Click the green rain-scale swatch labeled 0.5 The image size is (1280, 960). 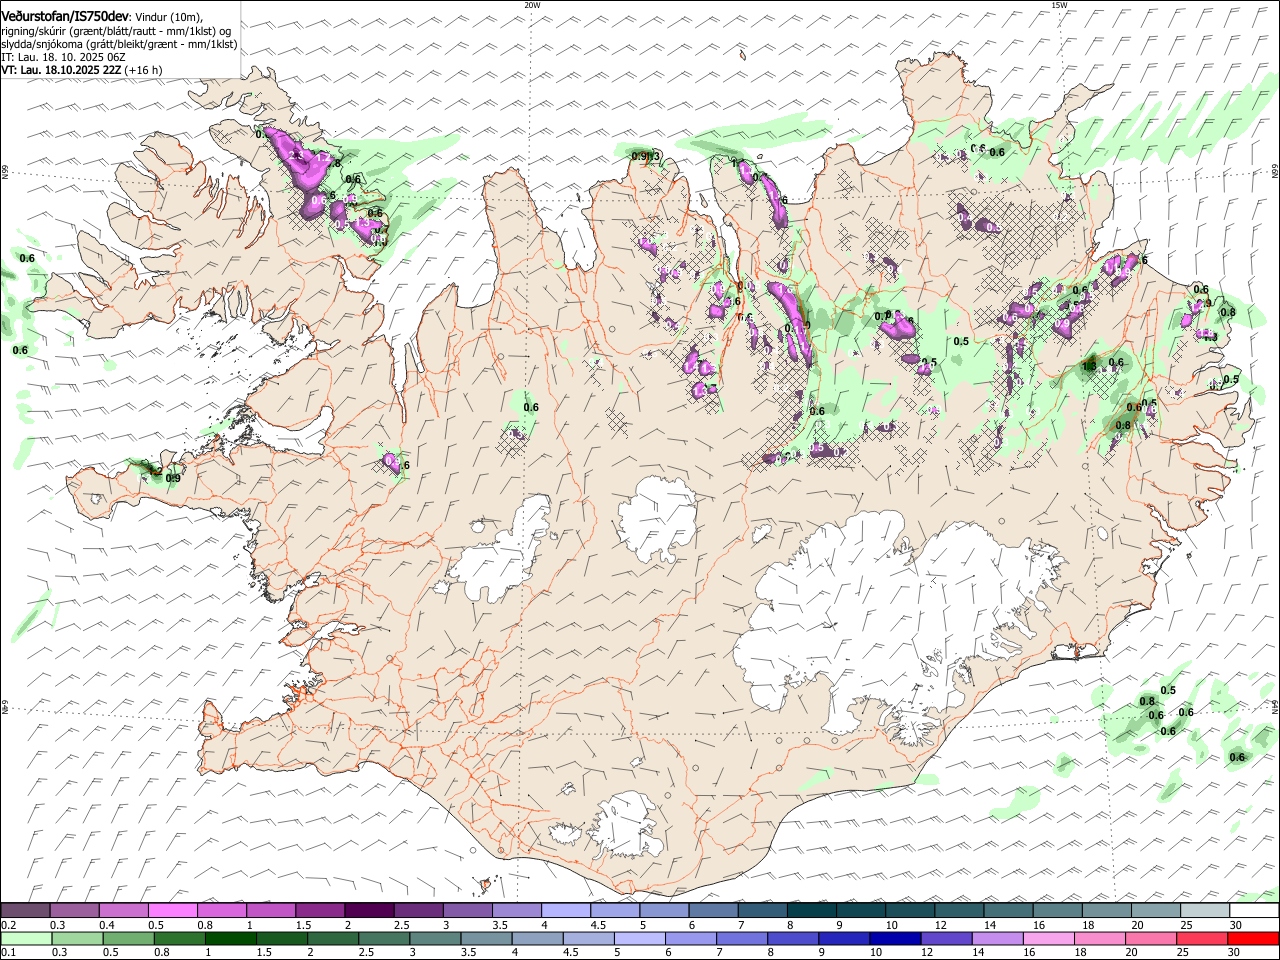[128, 938]
